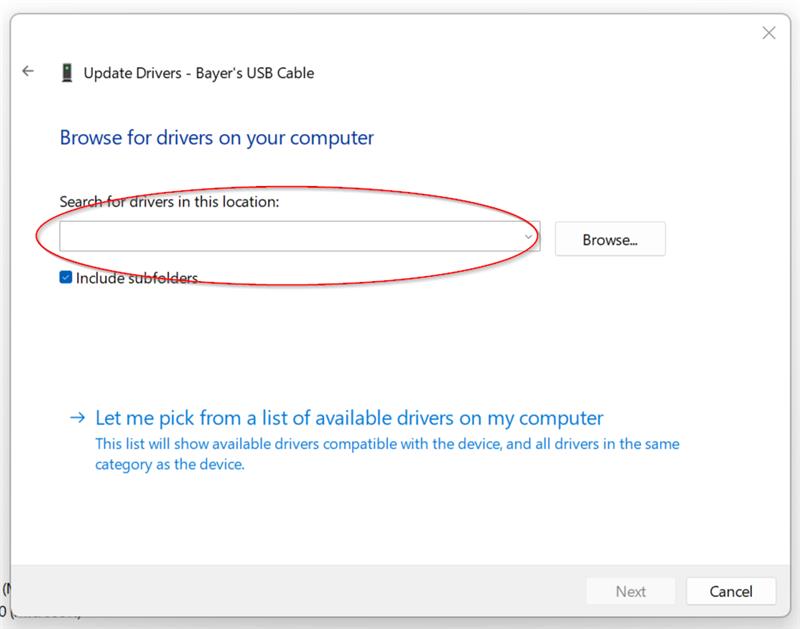Click inside the driver search location field
This screenshot has height=629, width=800.
(x=290, y=236)
